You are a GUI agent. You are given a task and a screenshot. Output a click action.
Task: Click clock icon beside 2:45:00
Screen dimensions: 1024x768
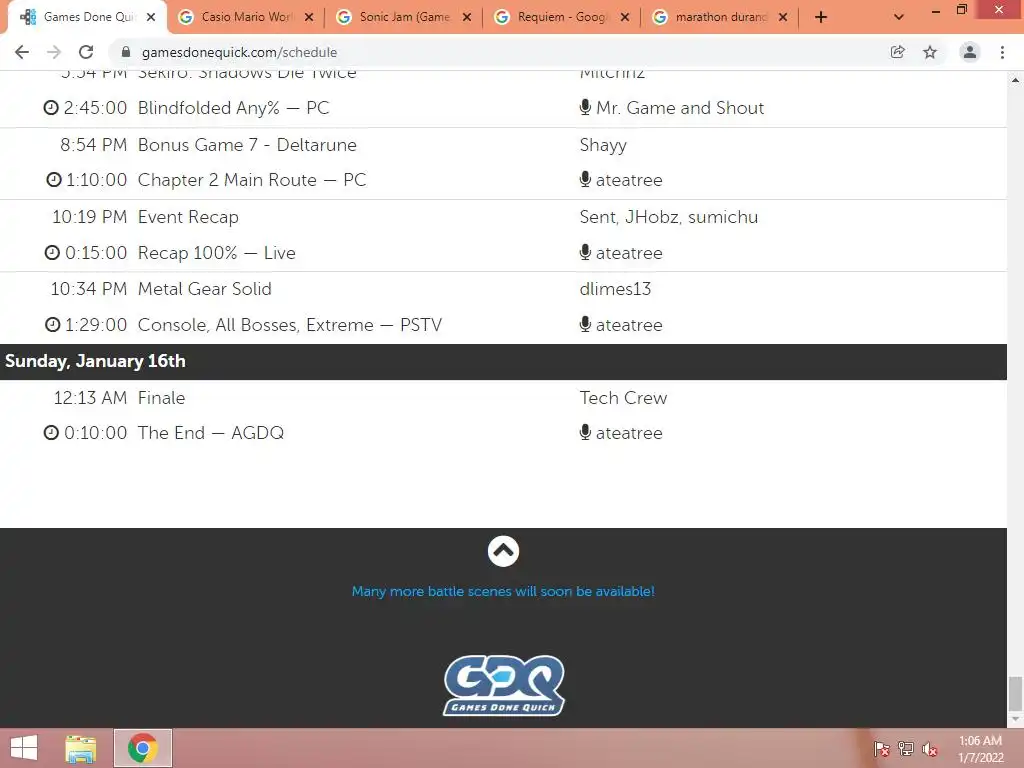pyautogui.click(x=51, y=107)
